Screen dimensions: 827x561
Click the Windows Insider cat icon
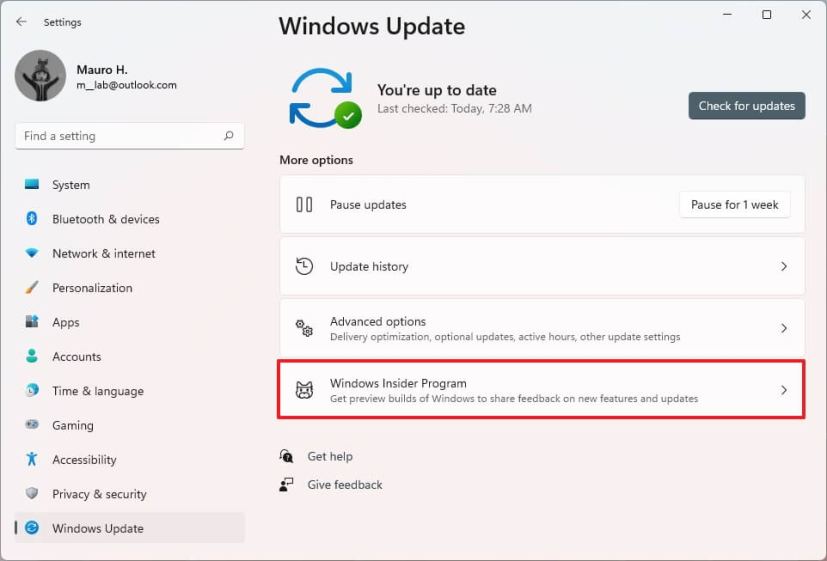point(304,390)
